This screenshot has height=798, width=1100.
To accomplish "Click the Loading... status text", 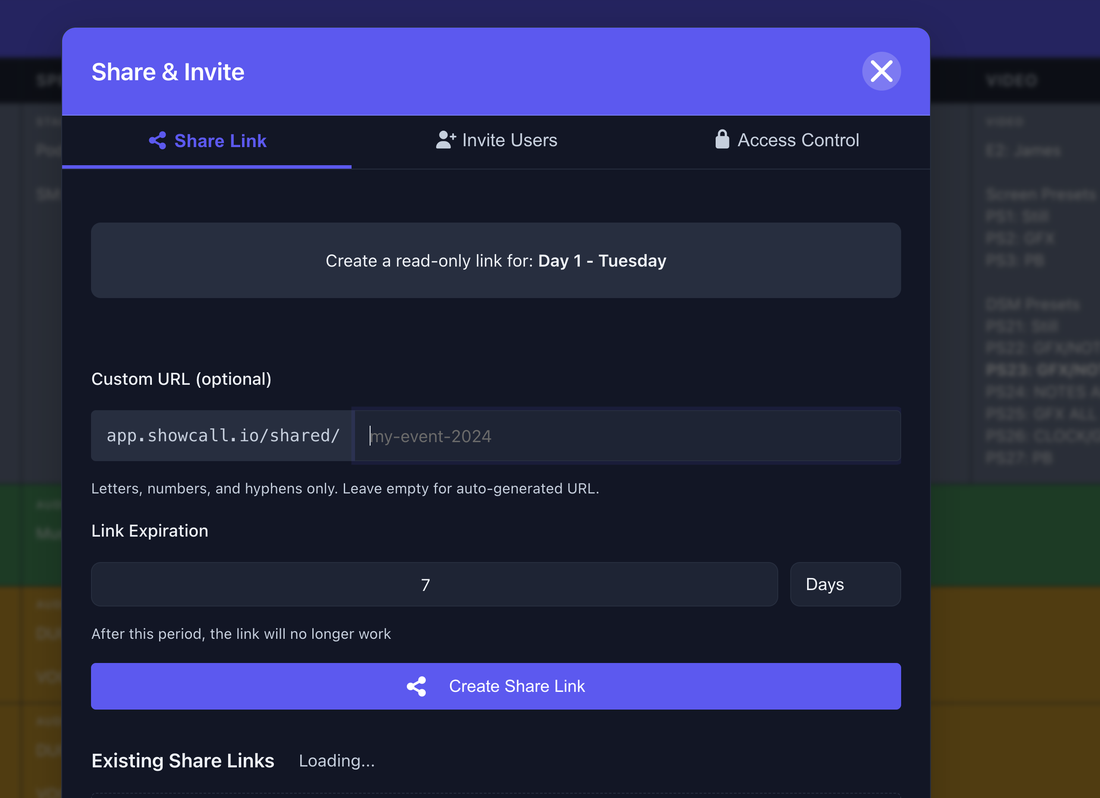I will [337, 761].
